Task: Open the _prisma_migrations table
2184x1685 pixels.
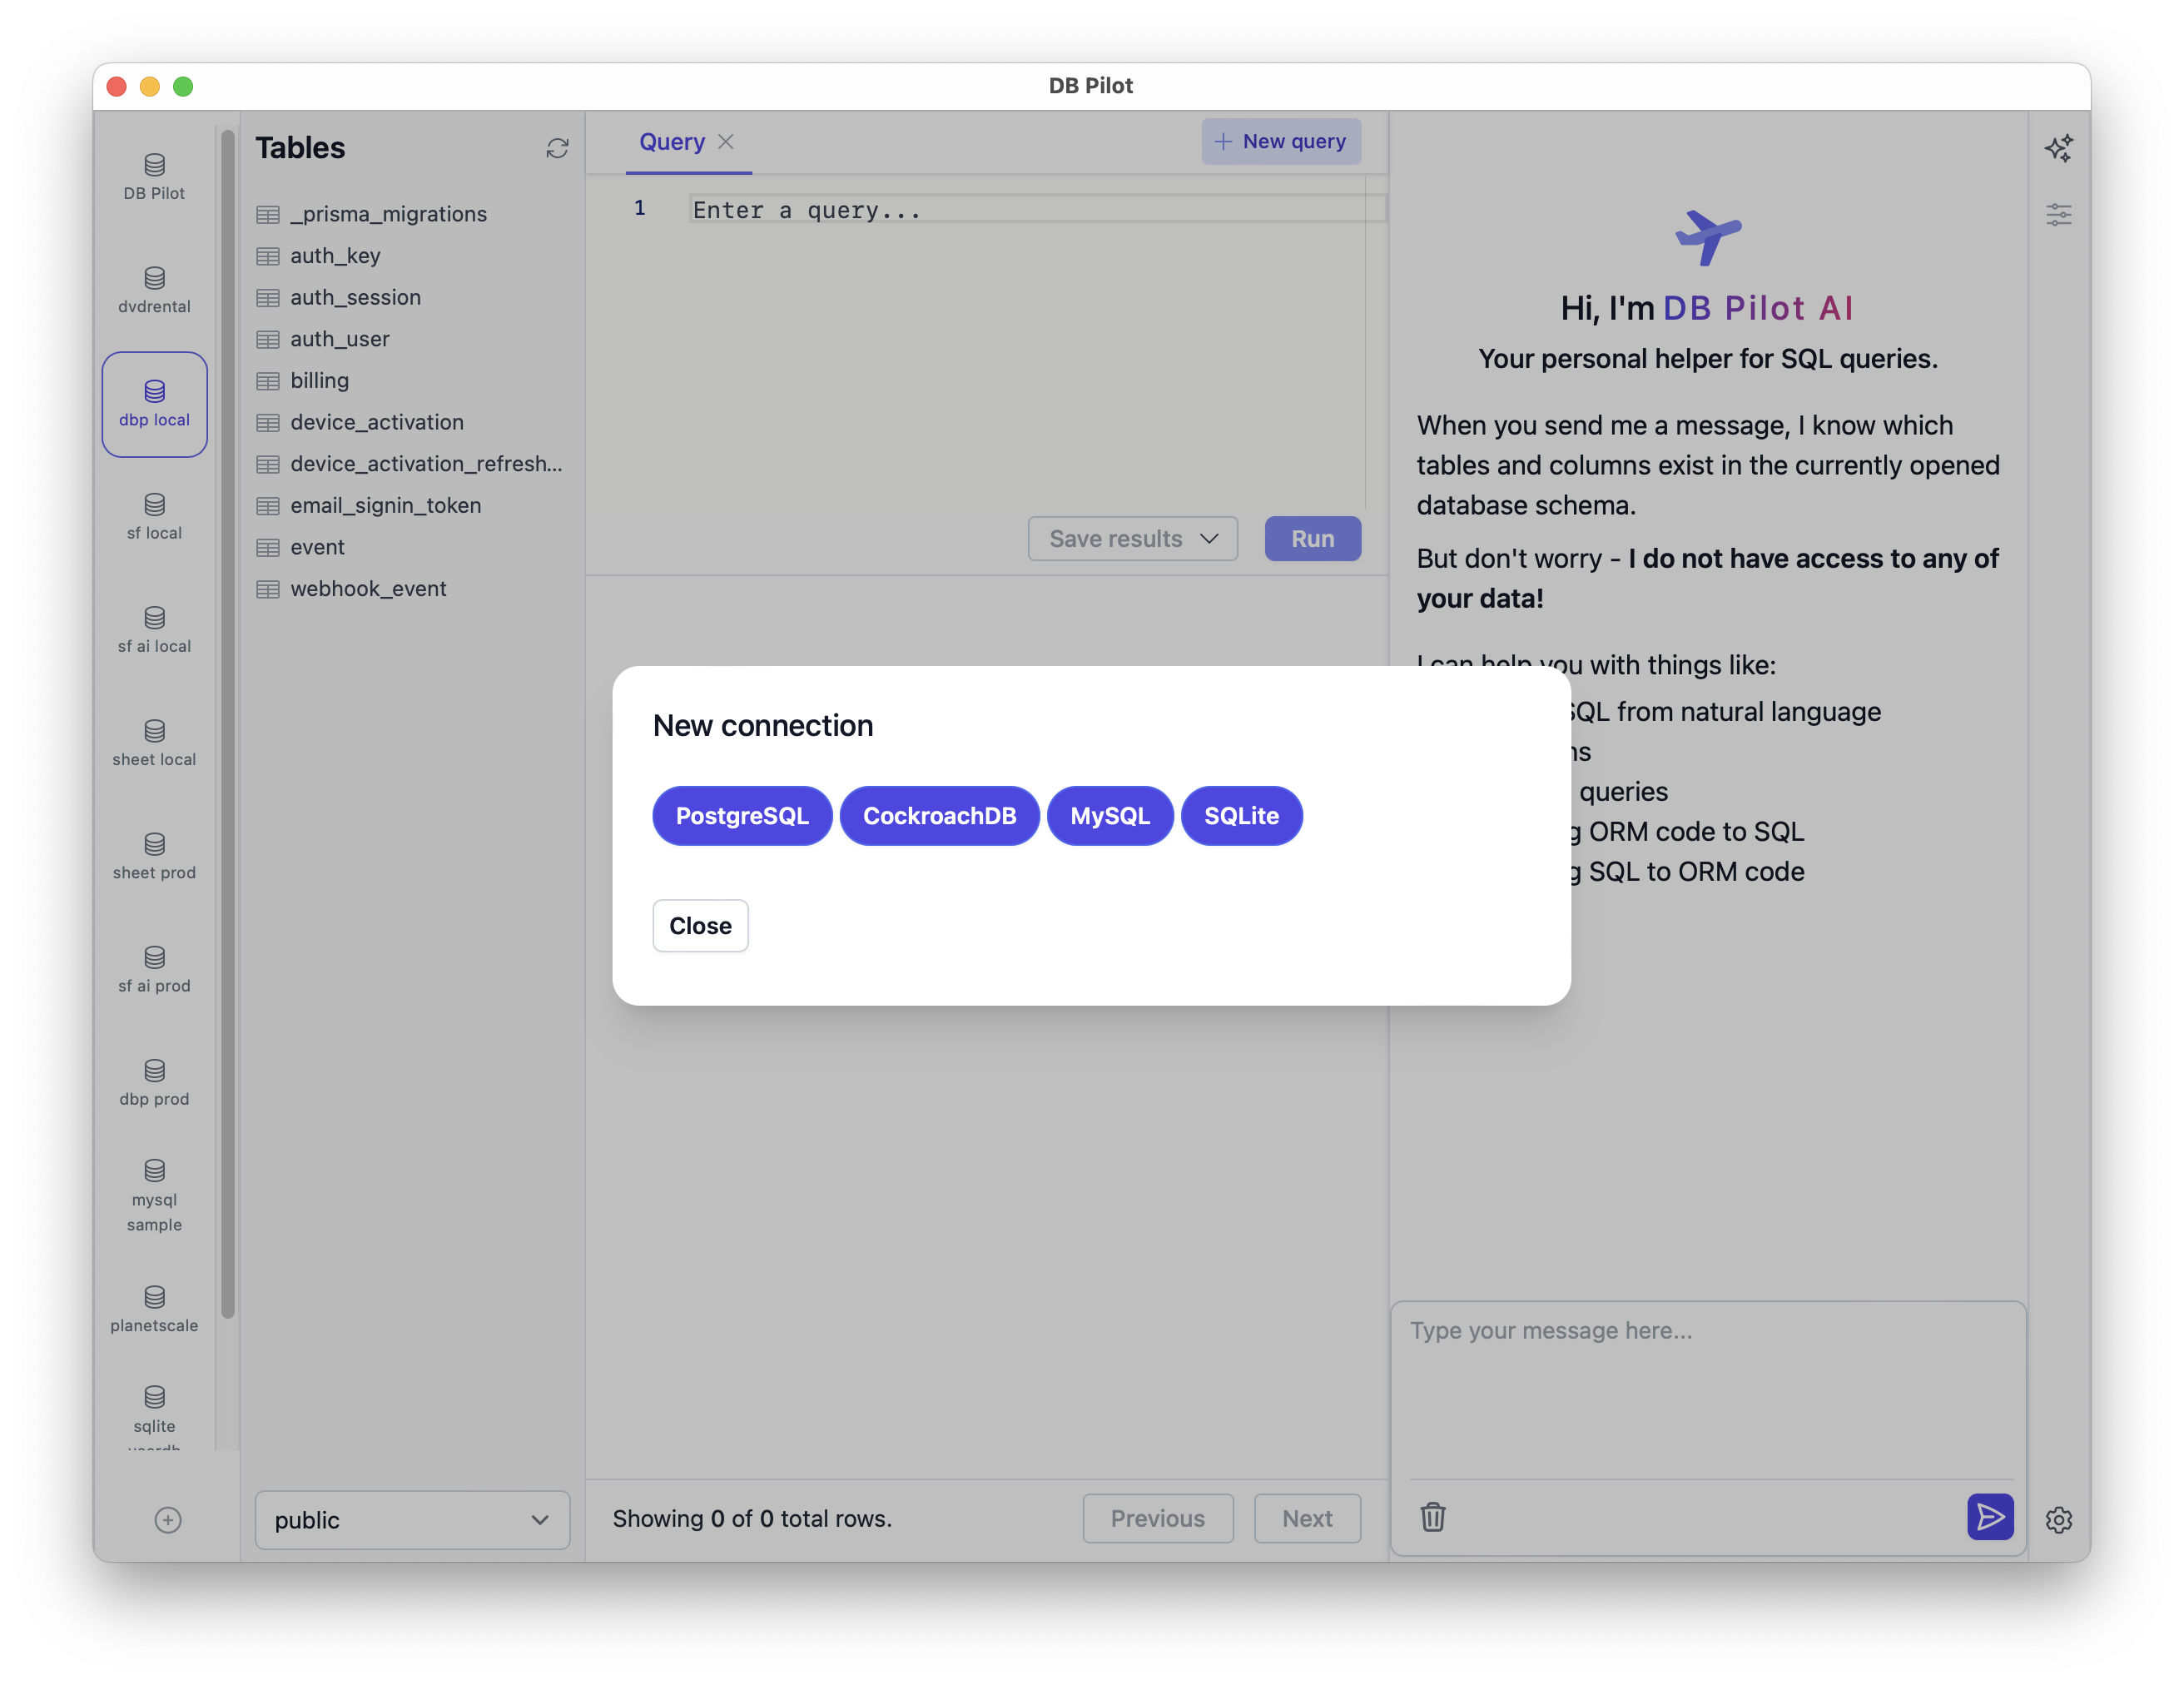Action: coord(412,214)
